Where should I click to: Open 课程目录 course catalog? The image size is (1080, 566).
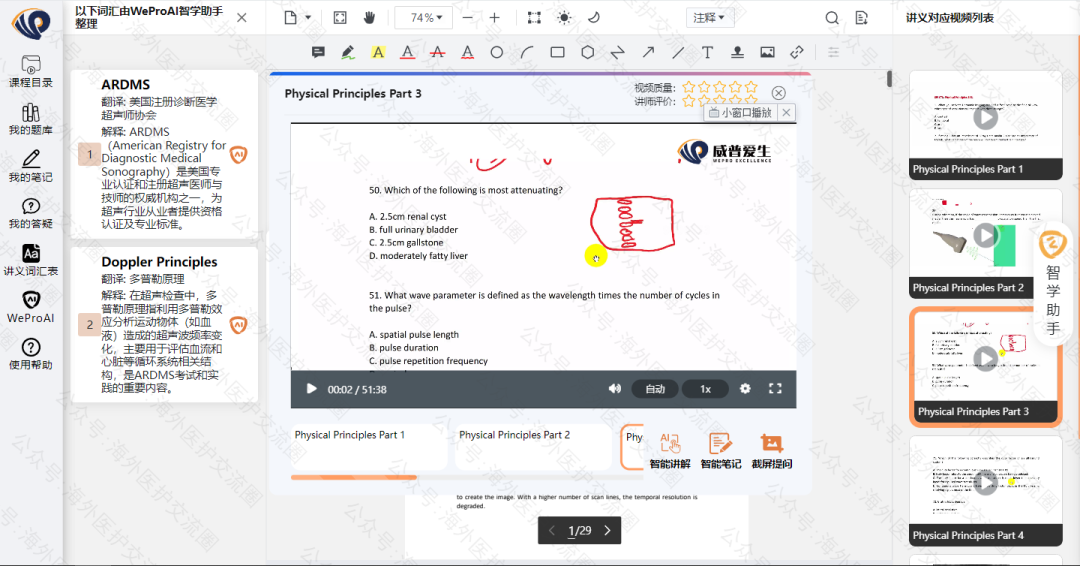(31, 71)
